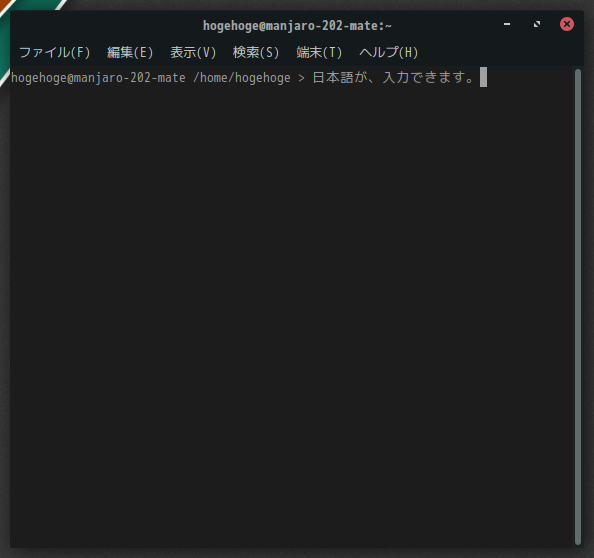The width and height of the screenshot is (594, 558).
Task: Open the 検索(S) menu
Action: click(x=256, y=52)
